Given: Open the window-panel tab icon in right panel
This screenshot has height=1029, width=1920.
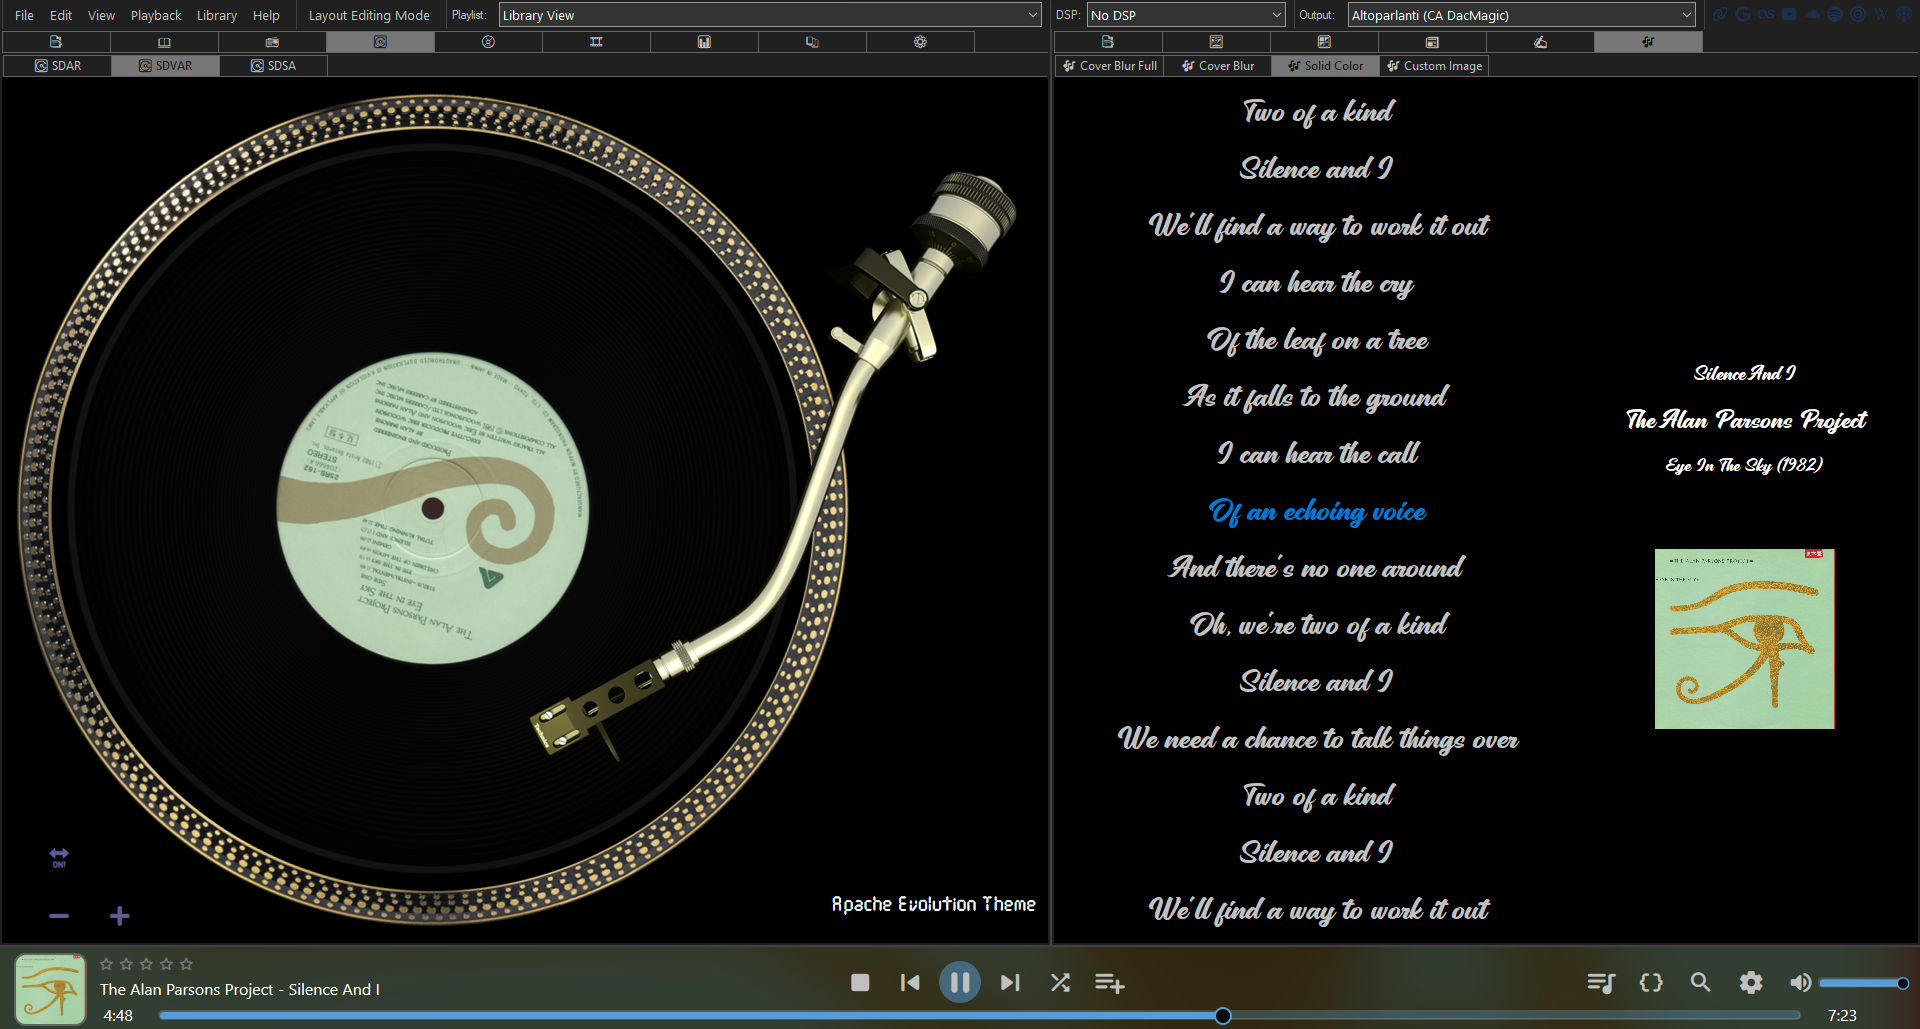Looking at the screenshot, I should (1432, 42).
